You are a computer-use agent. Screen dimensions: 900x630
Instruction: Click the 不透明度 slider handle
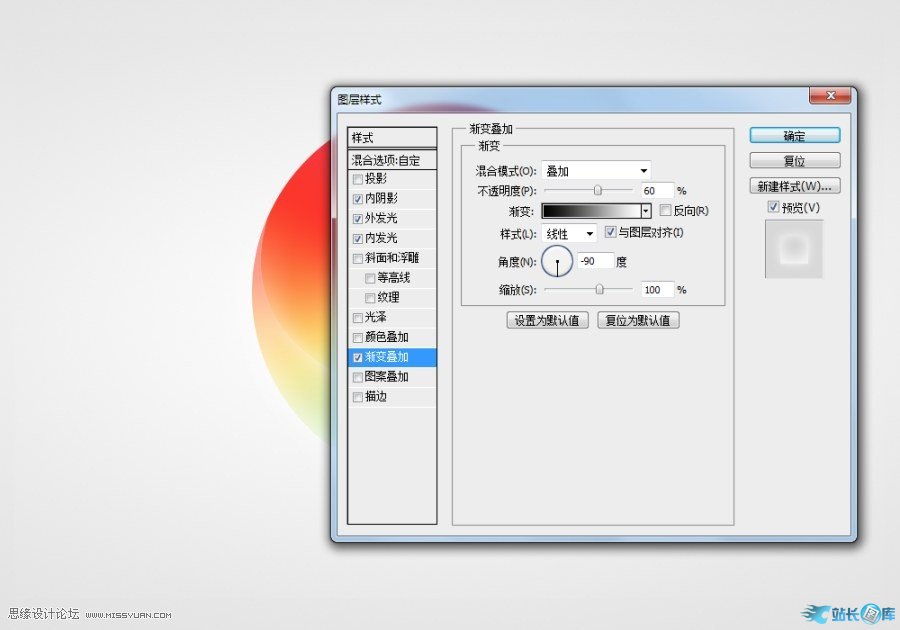pyautogui.click(x=598, y=190)
